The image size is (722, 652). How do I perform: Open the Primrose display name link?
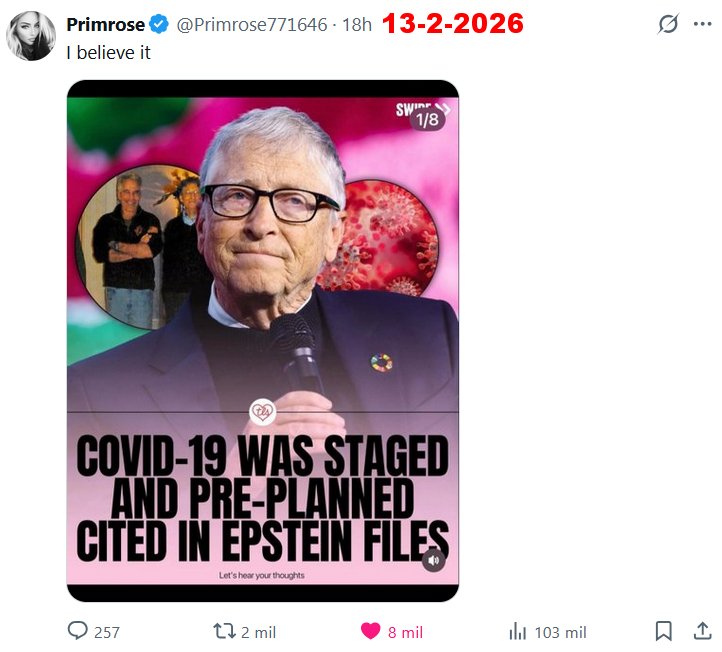105,24
